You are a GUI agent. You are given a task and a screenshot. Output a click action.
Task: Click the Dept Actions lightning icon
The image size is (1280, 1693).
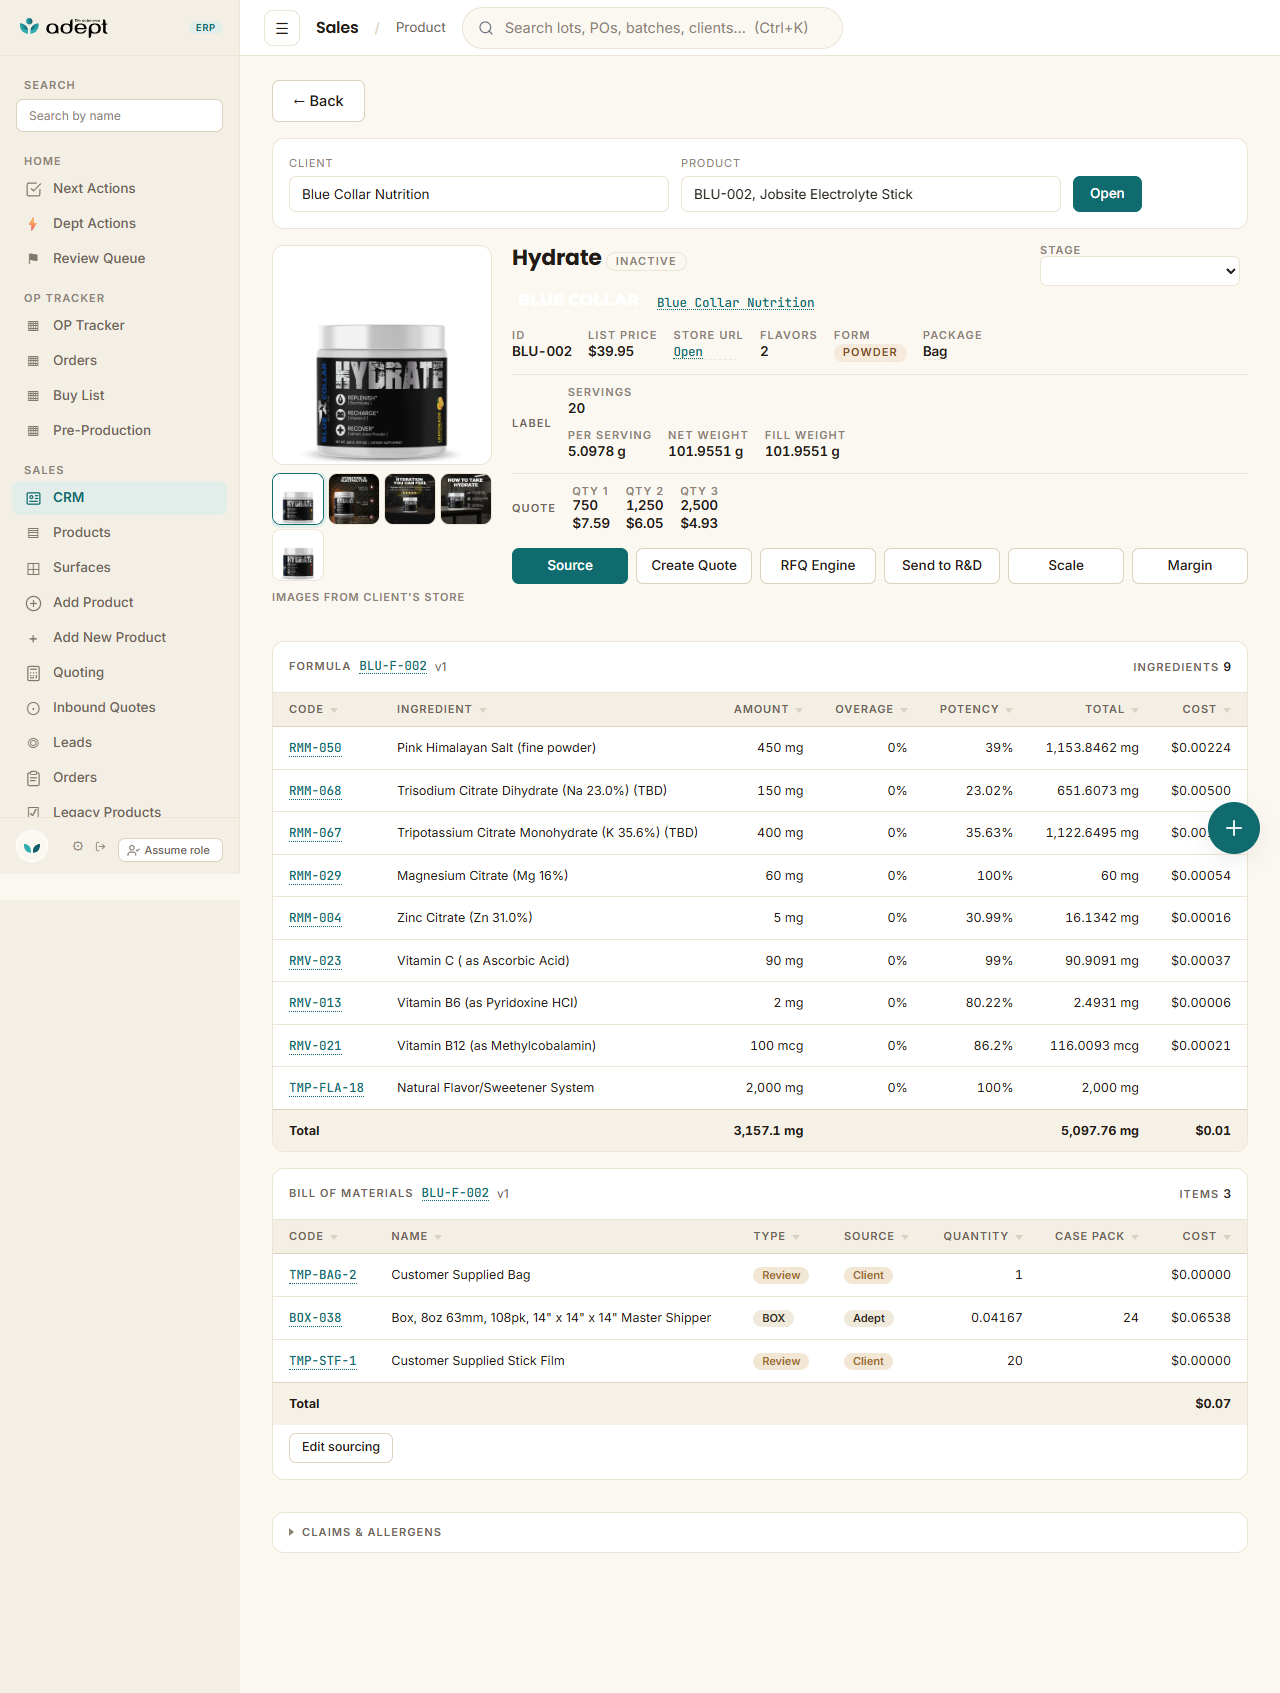coord(33,224)
